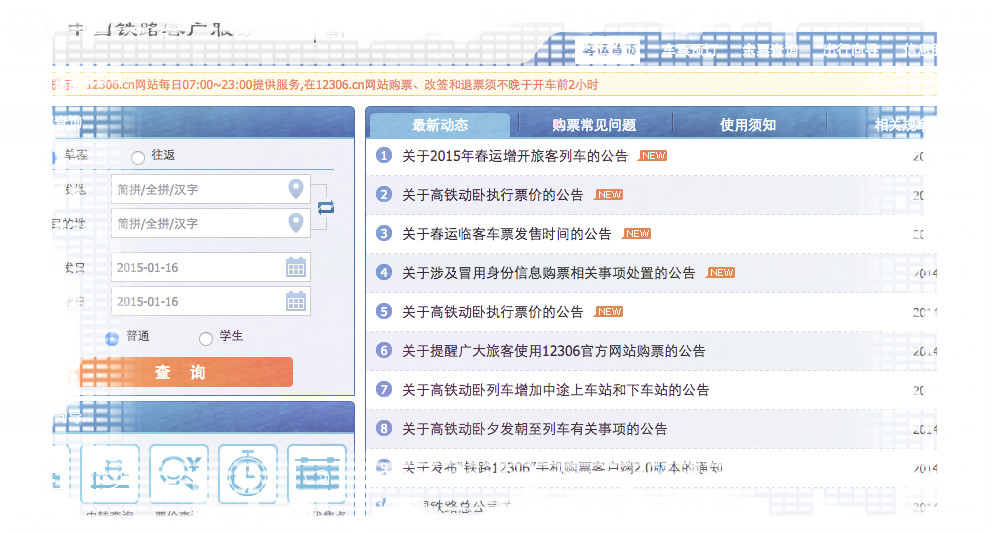Open the departure date calendar icon
The image size is (992, 533).
[x=295, y=267]
